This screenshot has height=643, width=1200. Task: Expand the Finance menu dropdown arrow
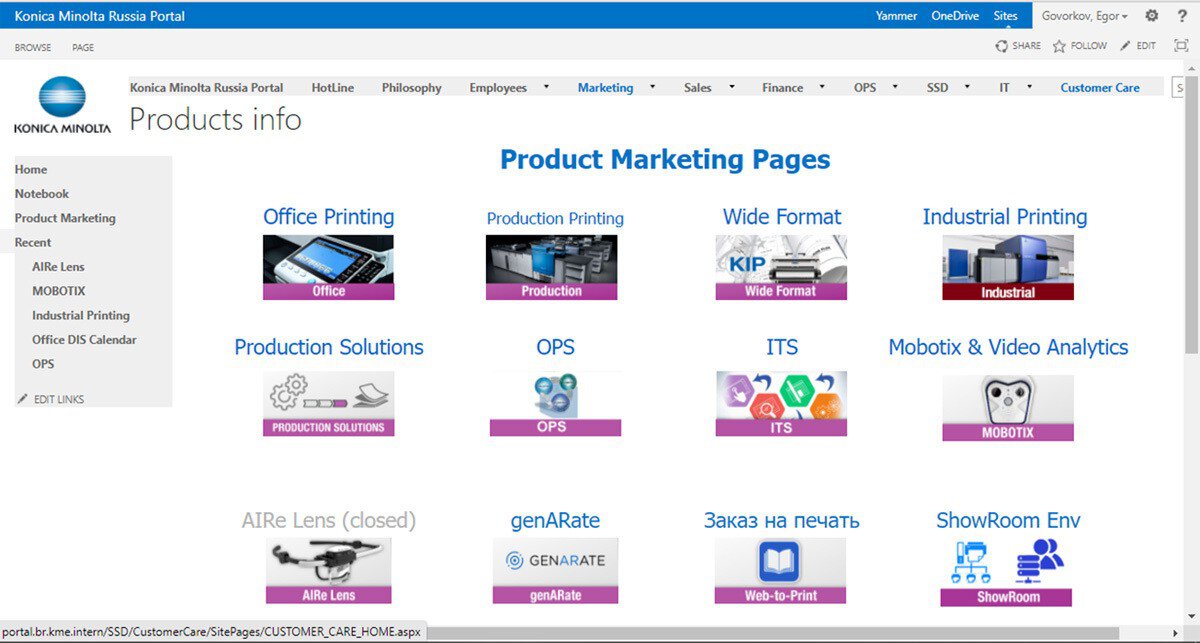tap(822, 87)
